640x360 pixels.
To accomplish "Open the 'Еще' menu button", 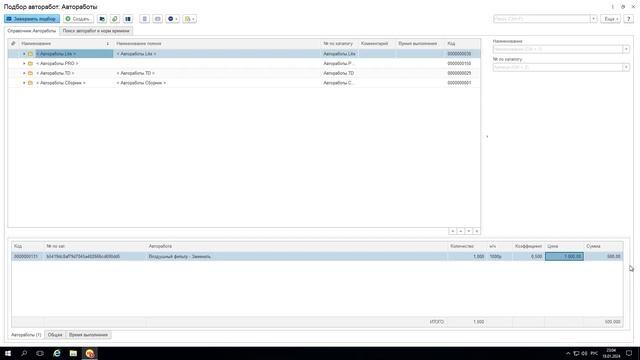I will [611, 19].
